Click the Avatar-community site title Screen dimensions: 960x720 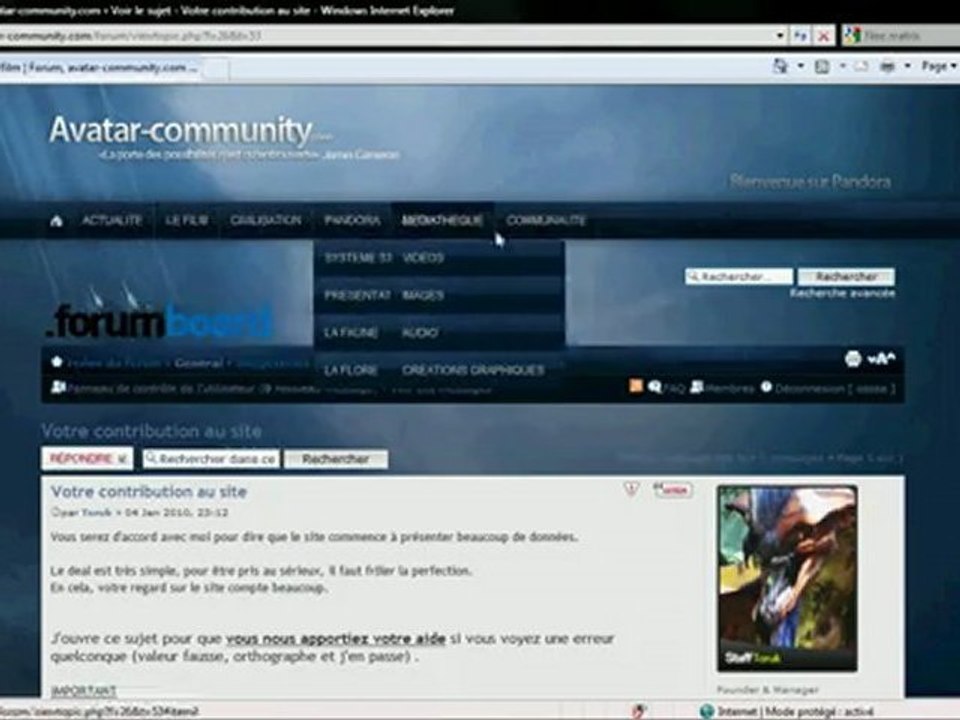(181, 130)
